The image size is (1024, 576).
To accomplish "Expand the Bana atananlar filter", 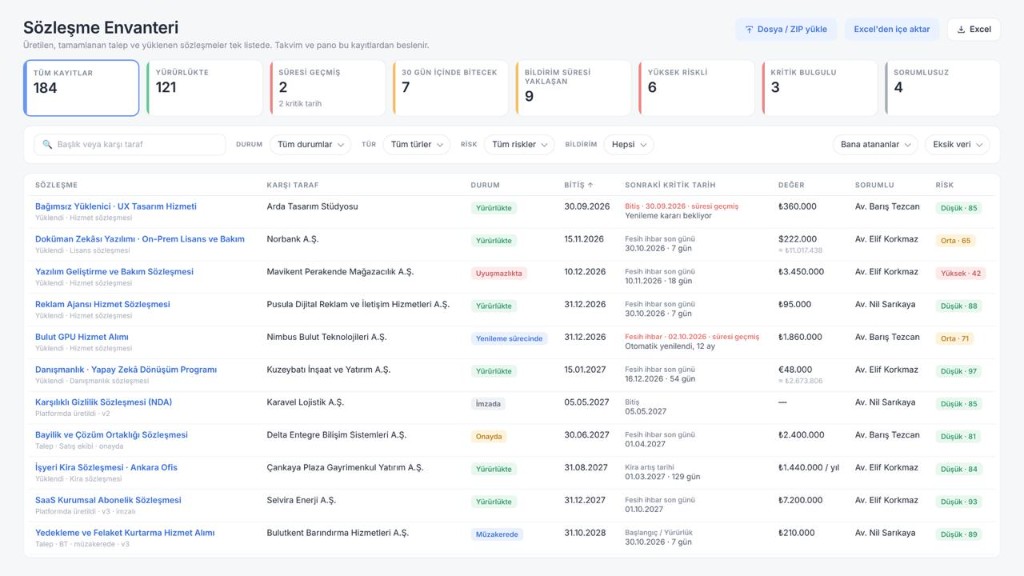I will [875, 144].
